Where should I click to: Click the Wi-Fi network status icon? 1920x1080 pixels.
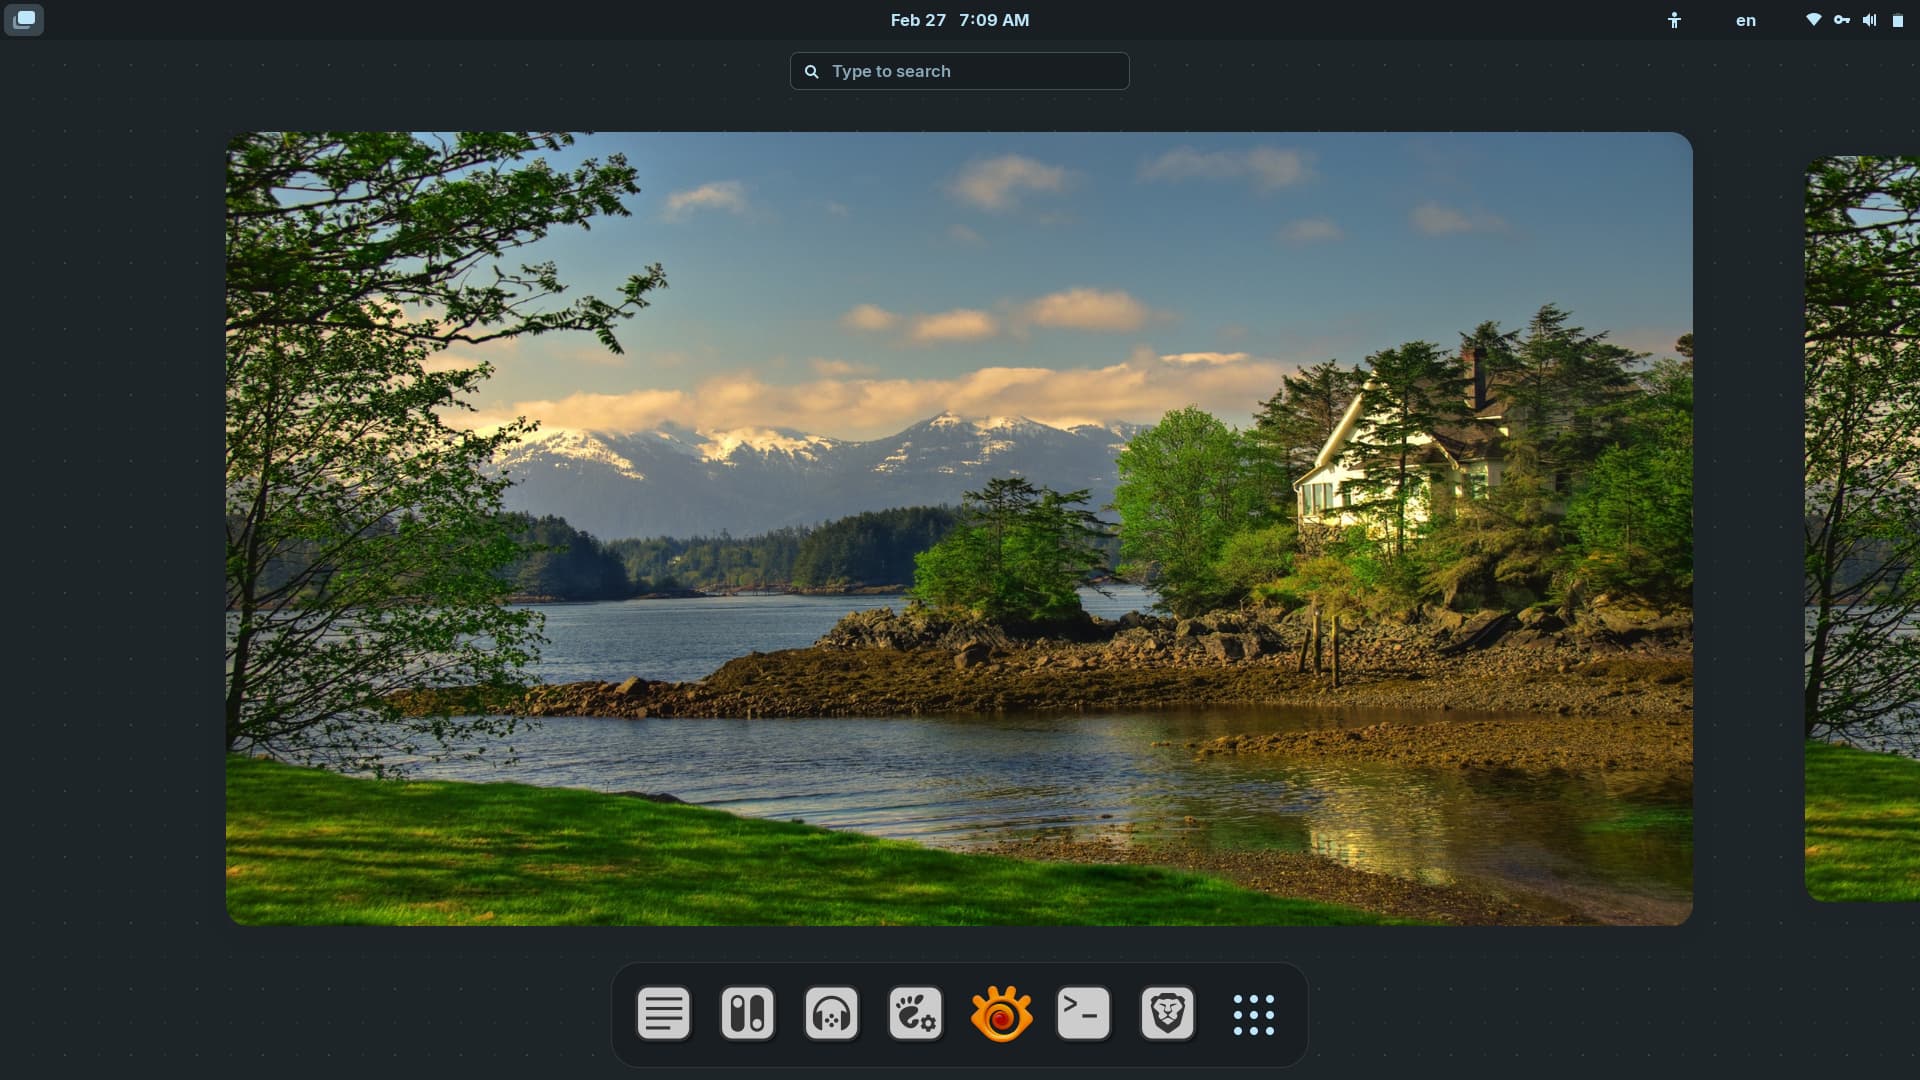(1813, 20)
